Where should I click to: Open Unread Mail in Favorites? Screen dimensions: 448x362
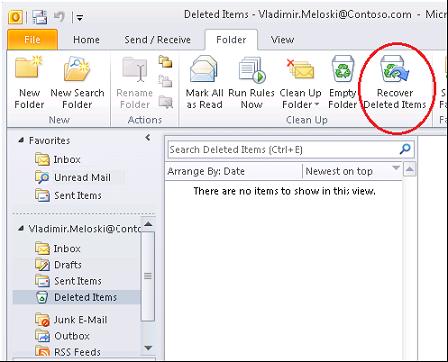[x=73, y=177]
